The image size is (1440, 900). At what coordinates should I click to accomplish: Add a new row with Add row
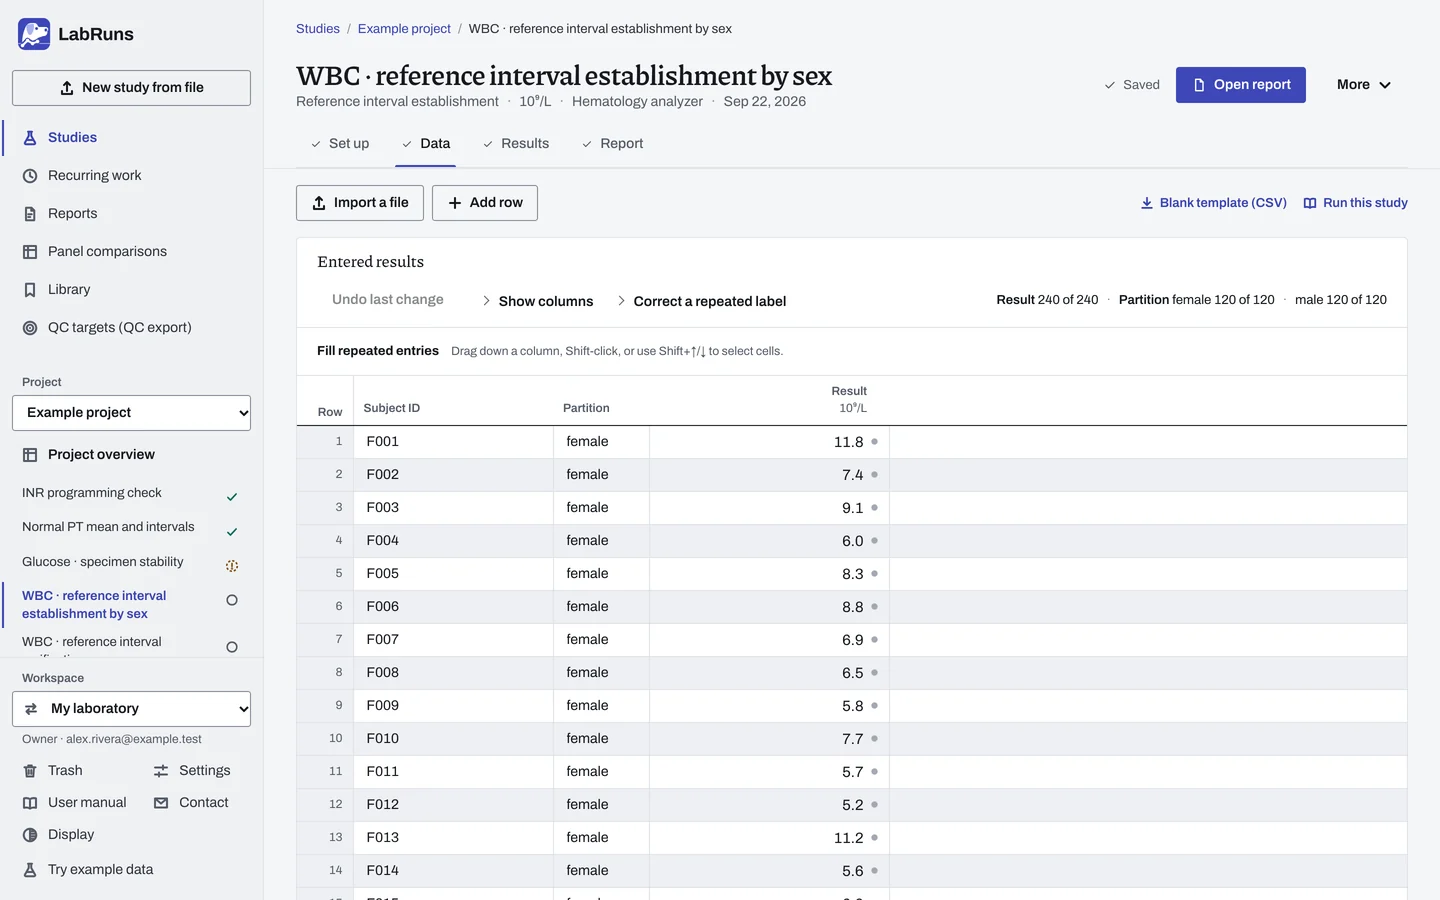pos(485,203)
